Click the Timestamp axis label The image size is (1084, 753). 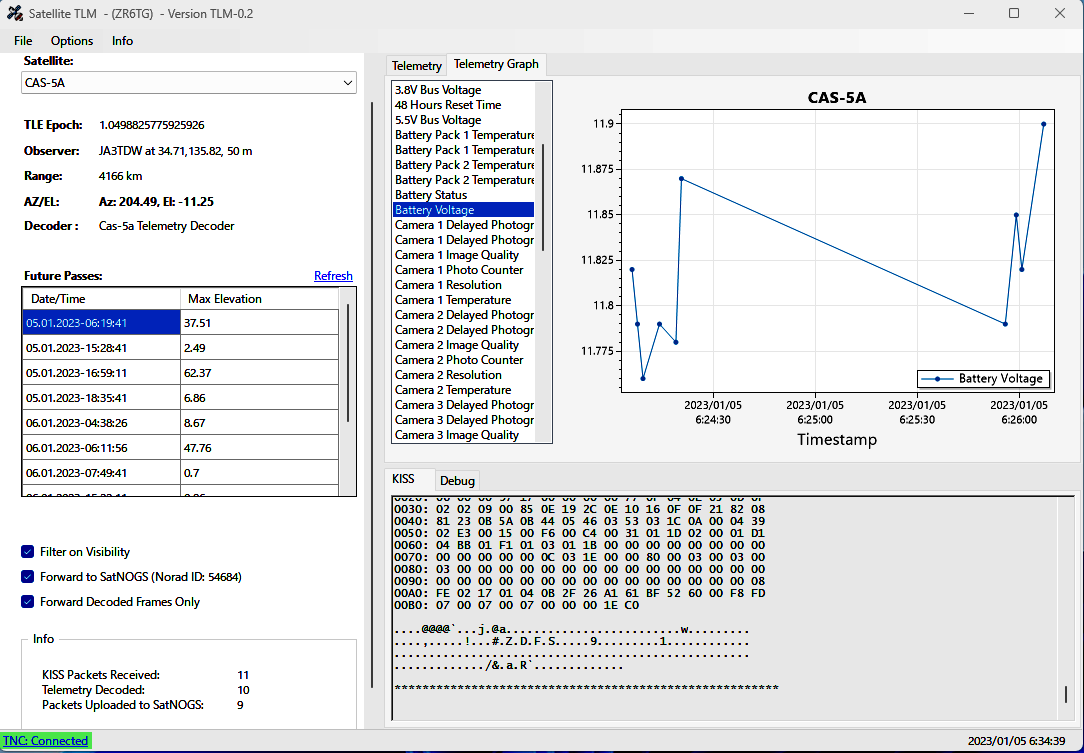[x=837, y=439]
